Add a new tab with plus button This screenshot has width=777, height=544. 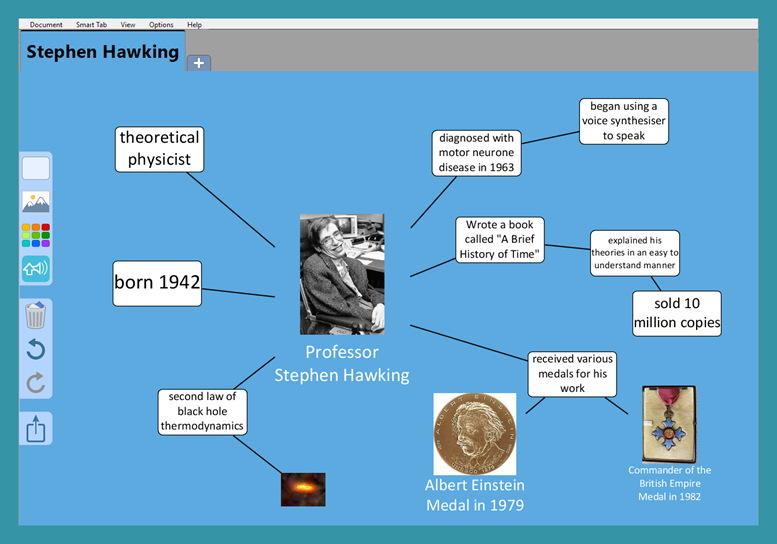click(198, 63)
